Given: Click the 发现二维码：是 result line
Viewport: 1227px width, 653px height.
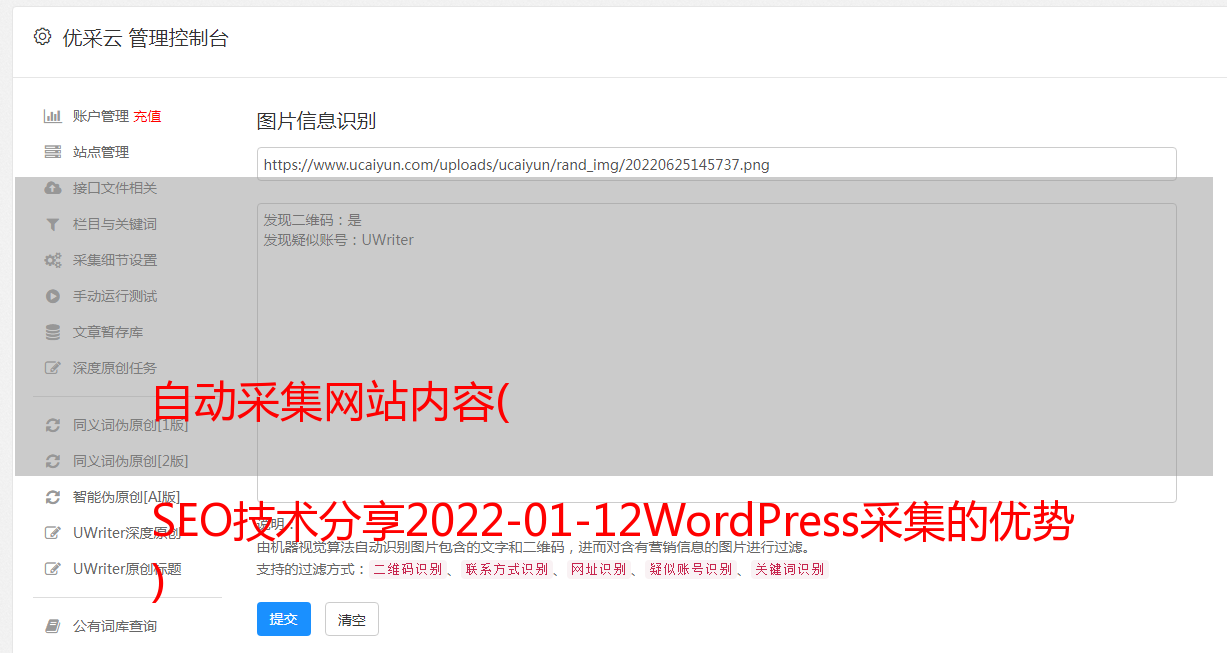Looking at the screenshot, I should [x=313, y=220].
